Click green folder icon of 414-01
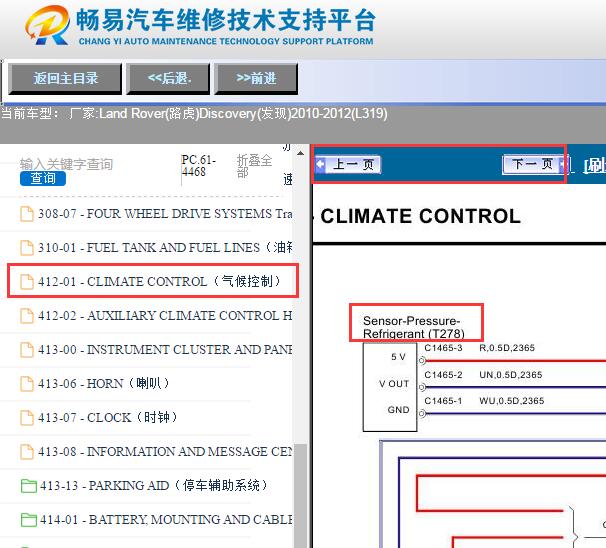The image size is (606, 548). pos(29,520)
